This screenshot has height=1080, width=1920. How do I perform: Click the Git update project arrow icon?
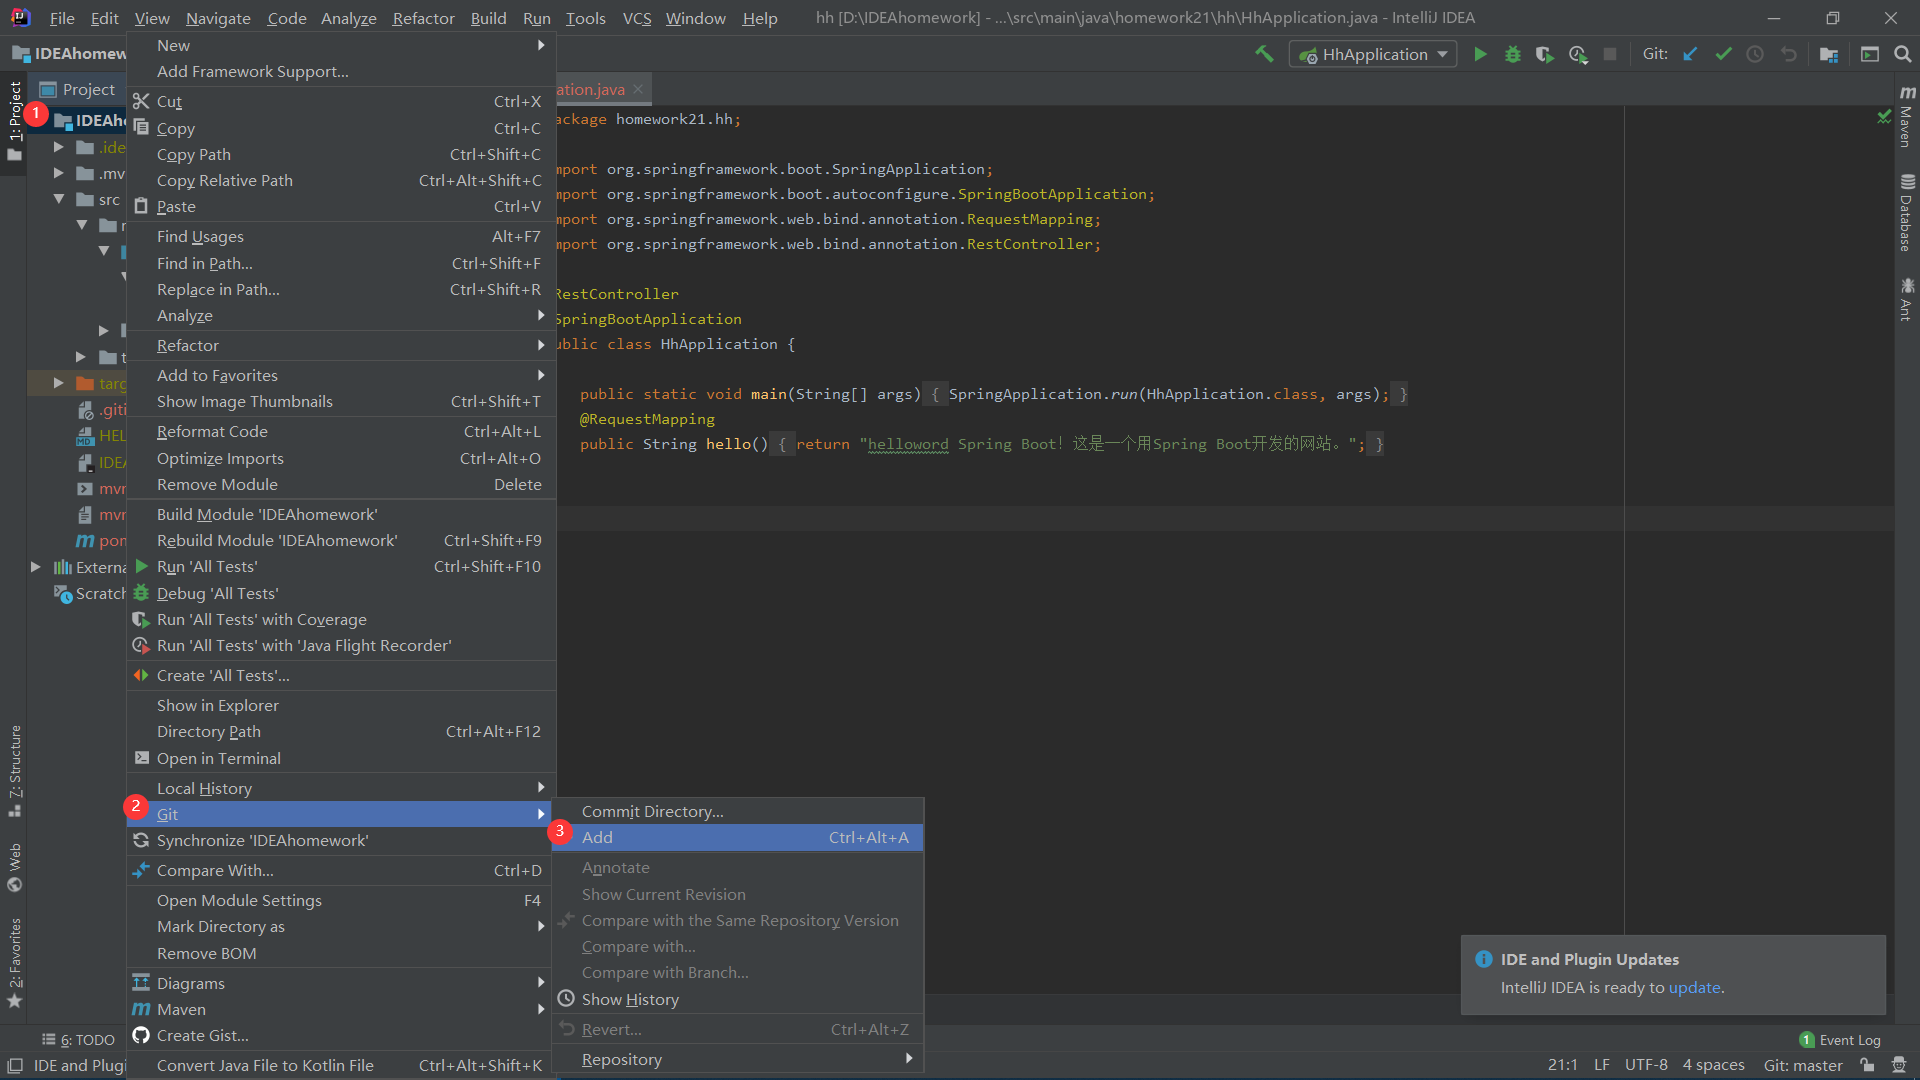(1690, 54)
